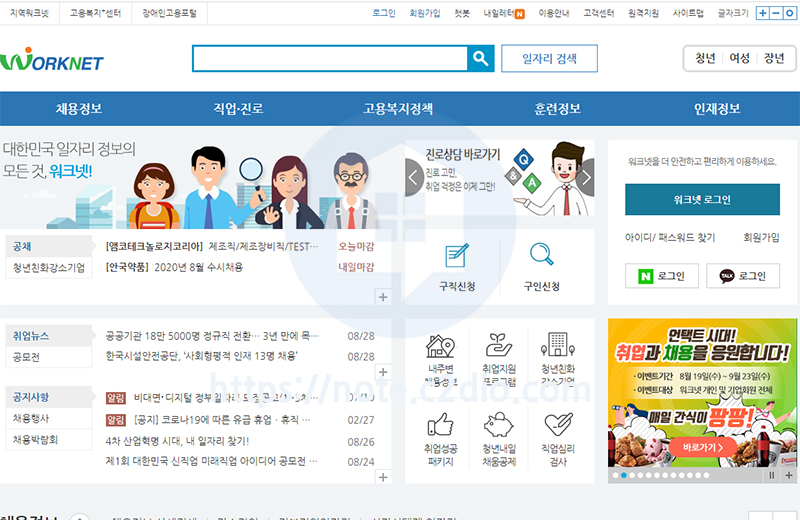Click the magnifier search button beside search box
The height and width of the screenshot is (520, 800).
(480, 59)
